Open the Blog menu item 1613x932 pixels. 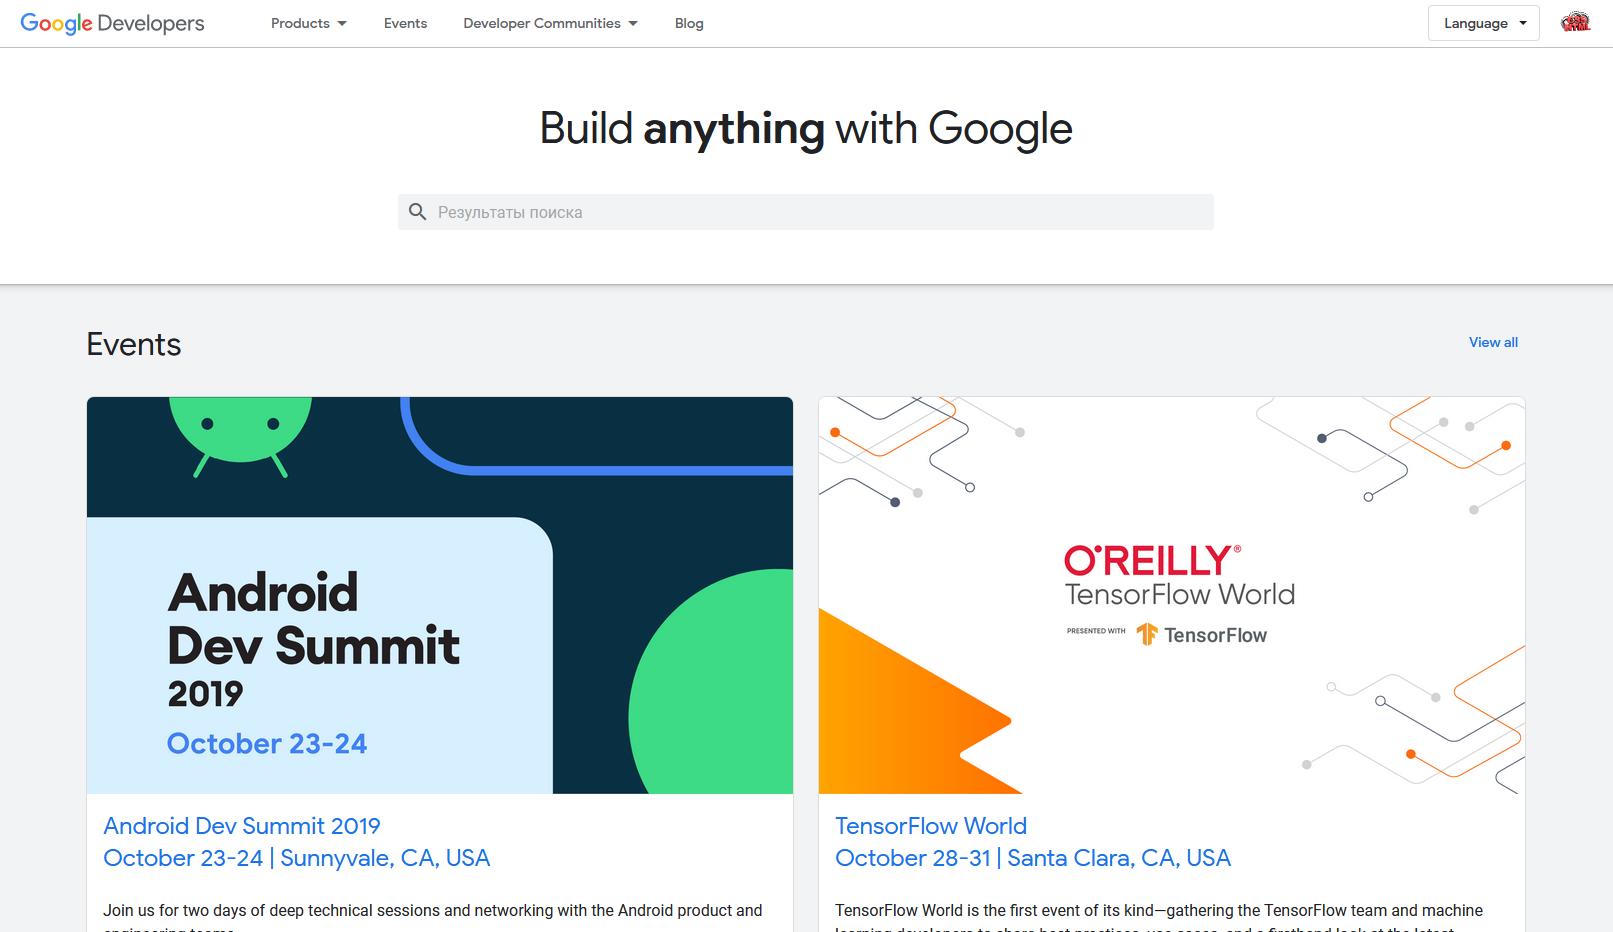point(689,23)
